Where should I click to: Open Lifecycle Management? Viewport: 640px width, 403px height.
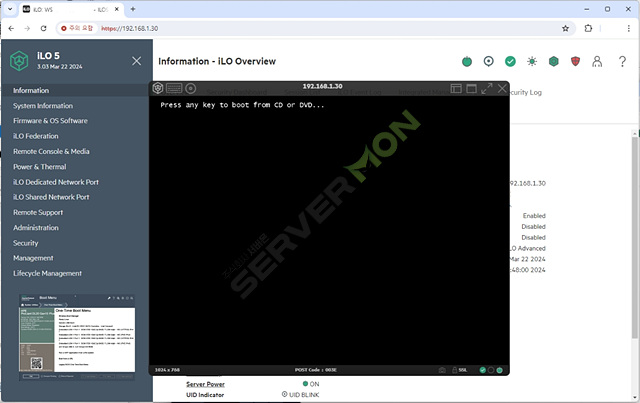point(47,274)
